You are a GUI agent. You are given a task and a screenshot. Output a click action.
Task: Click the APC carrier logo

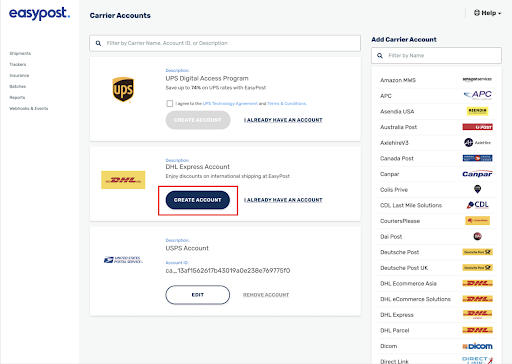[x=477, y=95]
